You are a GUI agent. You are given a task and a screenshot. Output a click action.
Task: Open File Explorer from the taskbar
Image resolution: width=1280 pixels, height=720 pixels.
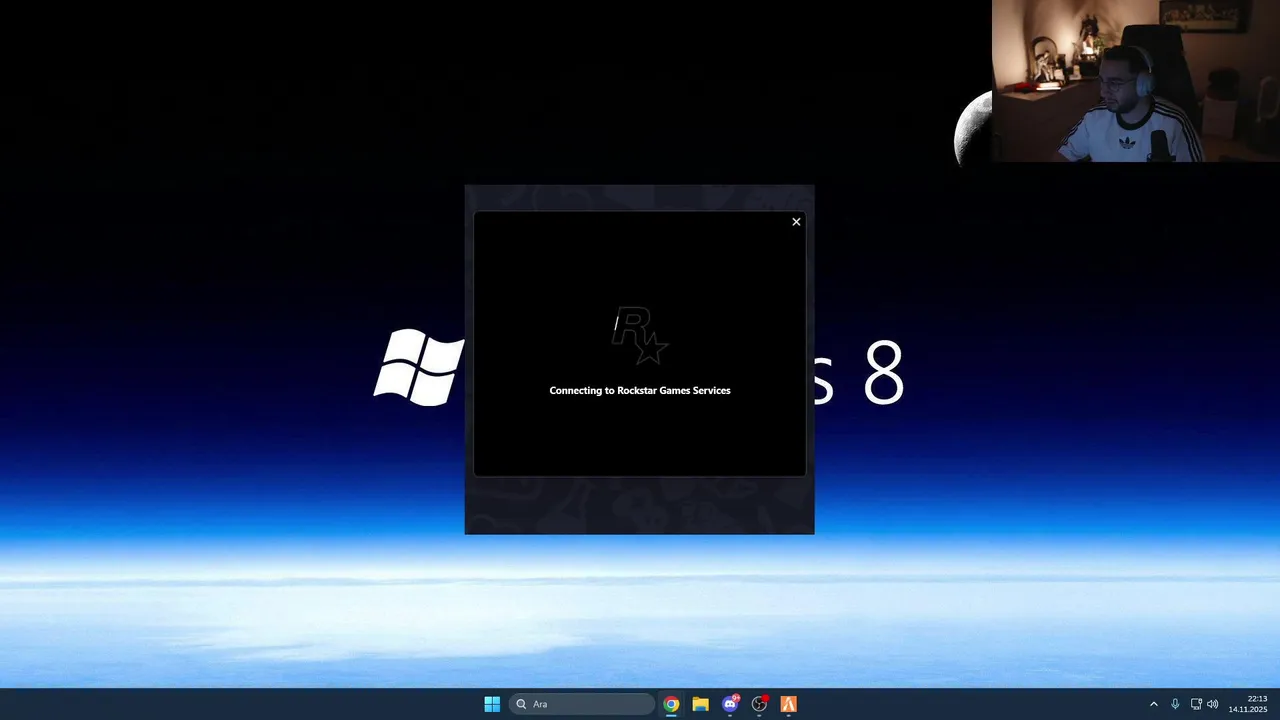[700, 704]
